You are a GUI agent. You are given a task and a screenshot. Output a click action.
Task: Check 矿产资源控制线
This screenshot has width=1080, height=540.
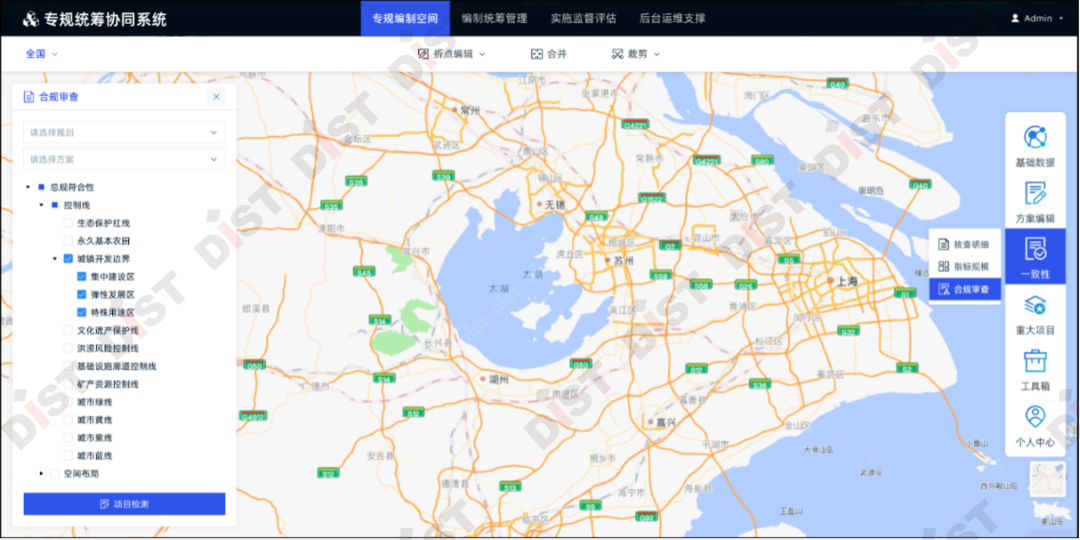[68, 384]
